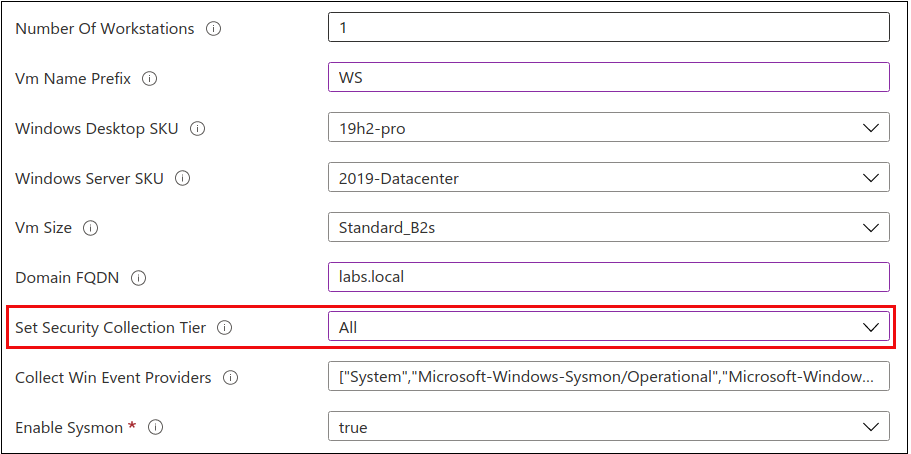Open the Standard_B2s Vm Size dropdown

point(608,228)
